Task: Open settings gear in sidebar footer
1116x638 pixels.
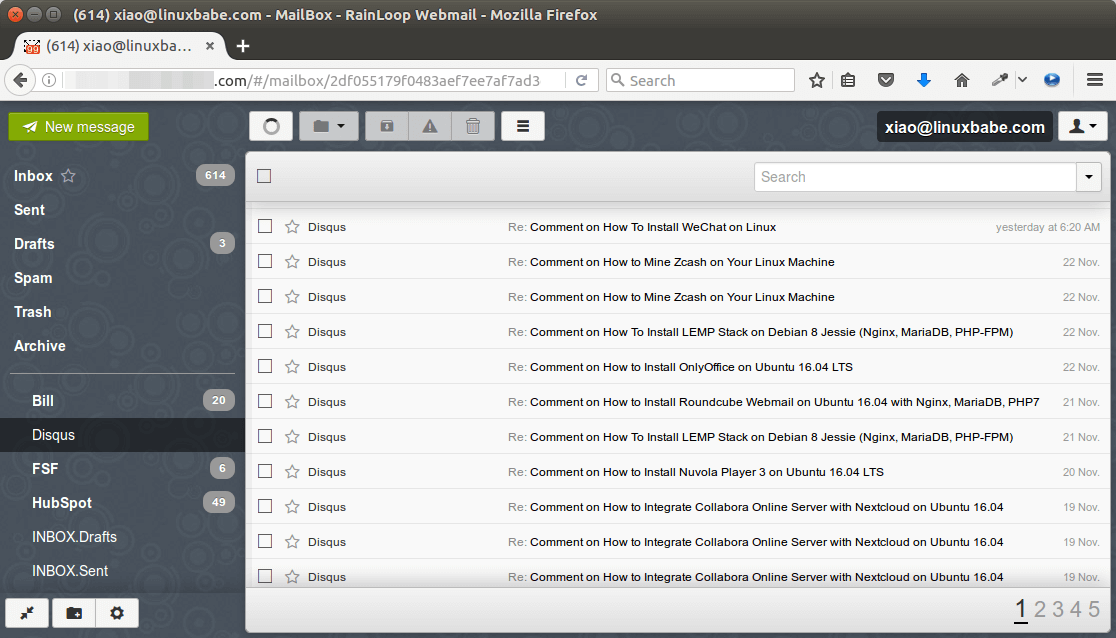Action: point(117,613)
